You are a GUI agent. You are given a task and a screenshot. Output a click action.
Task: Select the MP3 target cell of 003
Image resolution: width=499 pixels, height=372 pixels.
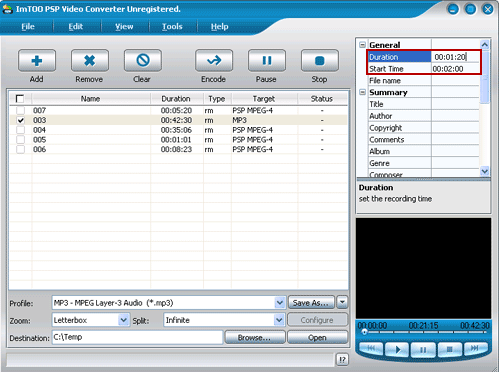240,120
